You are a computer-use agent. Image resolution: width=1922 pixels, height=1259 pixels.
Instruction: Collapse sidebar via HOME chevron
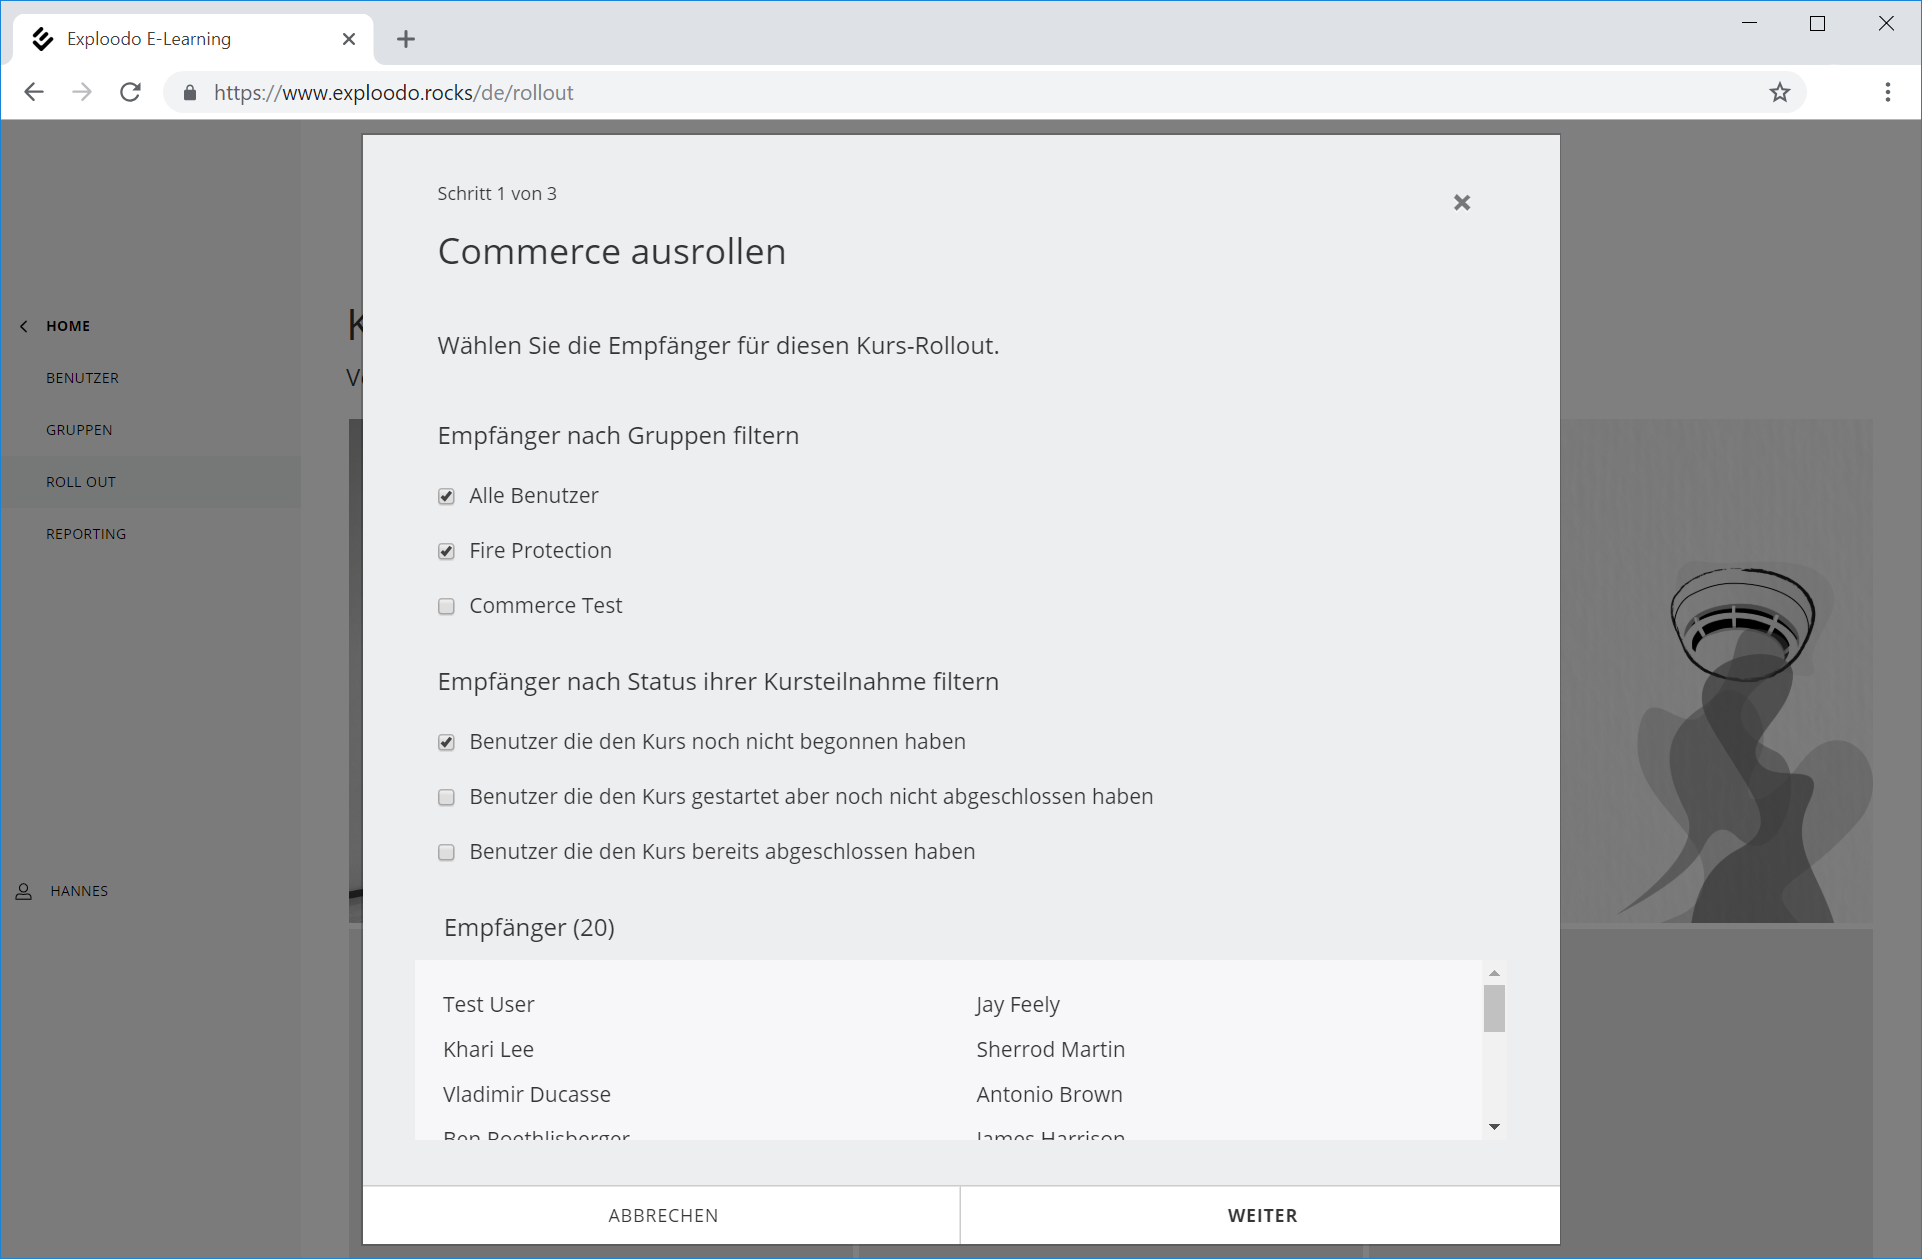click(24, 326)
